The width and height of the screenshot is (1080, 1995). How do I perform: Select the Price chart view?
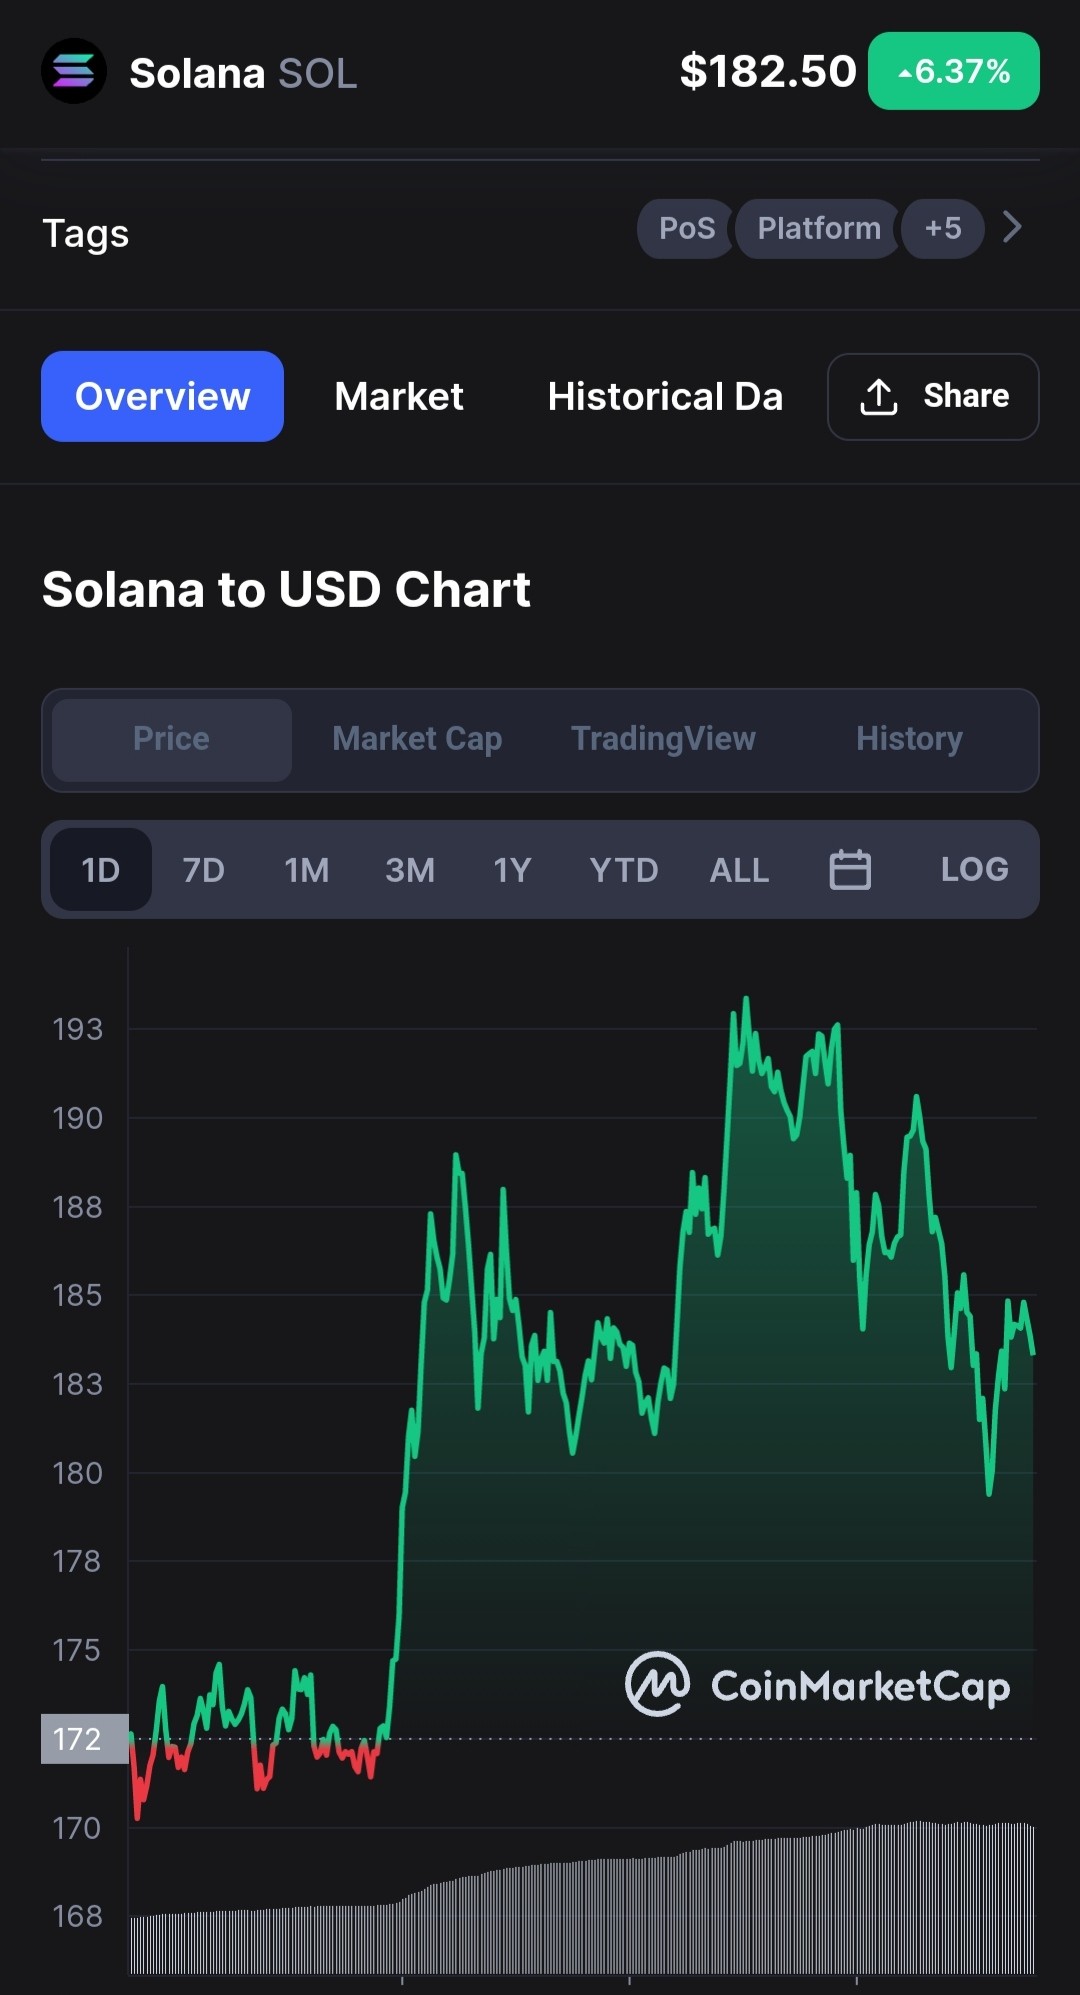(x=172, y=739)
